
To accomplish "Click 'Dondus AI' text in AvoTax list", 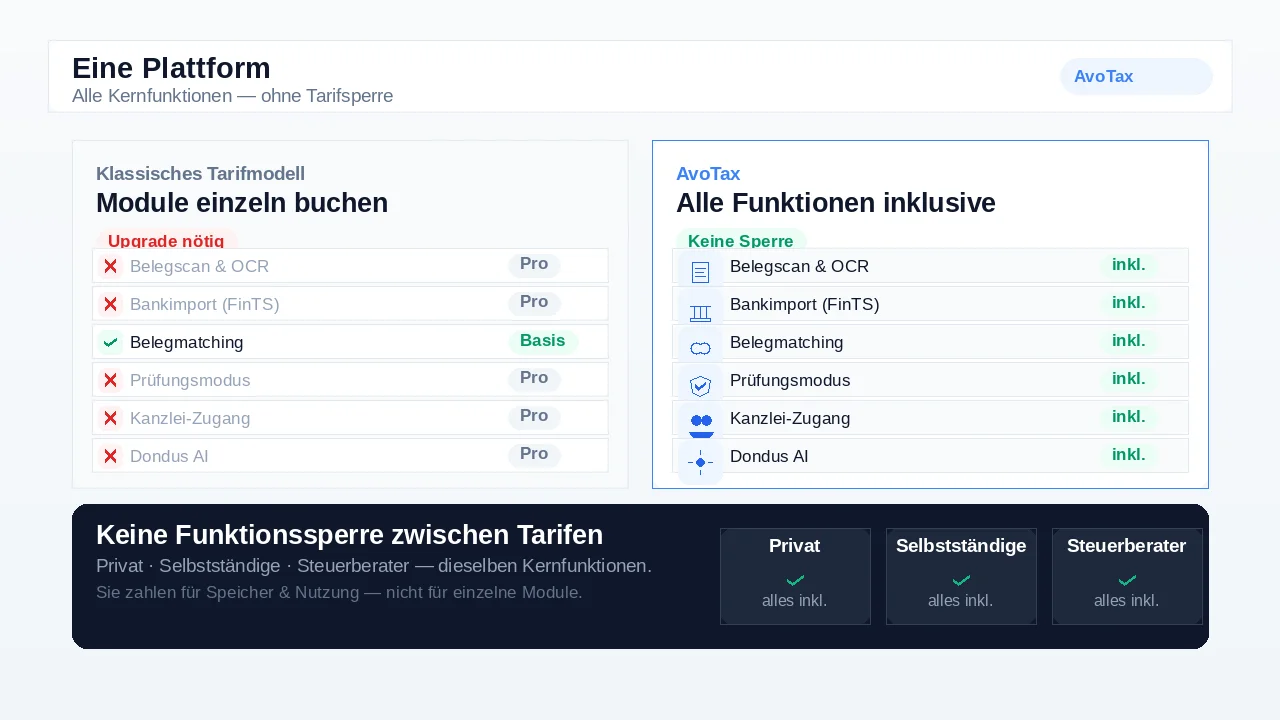I will pos(769,456).
